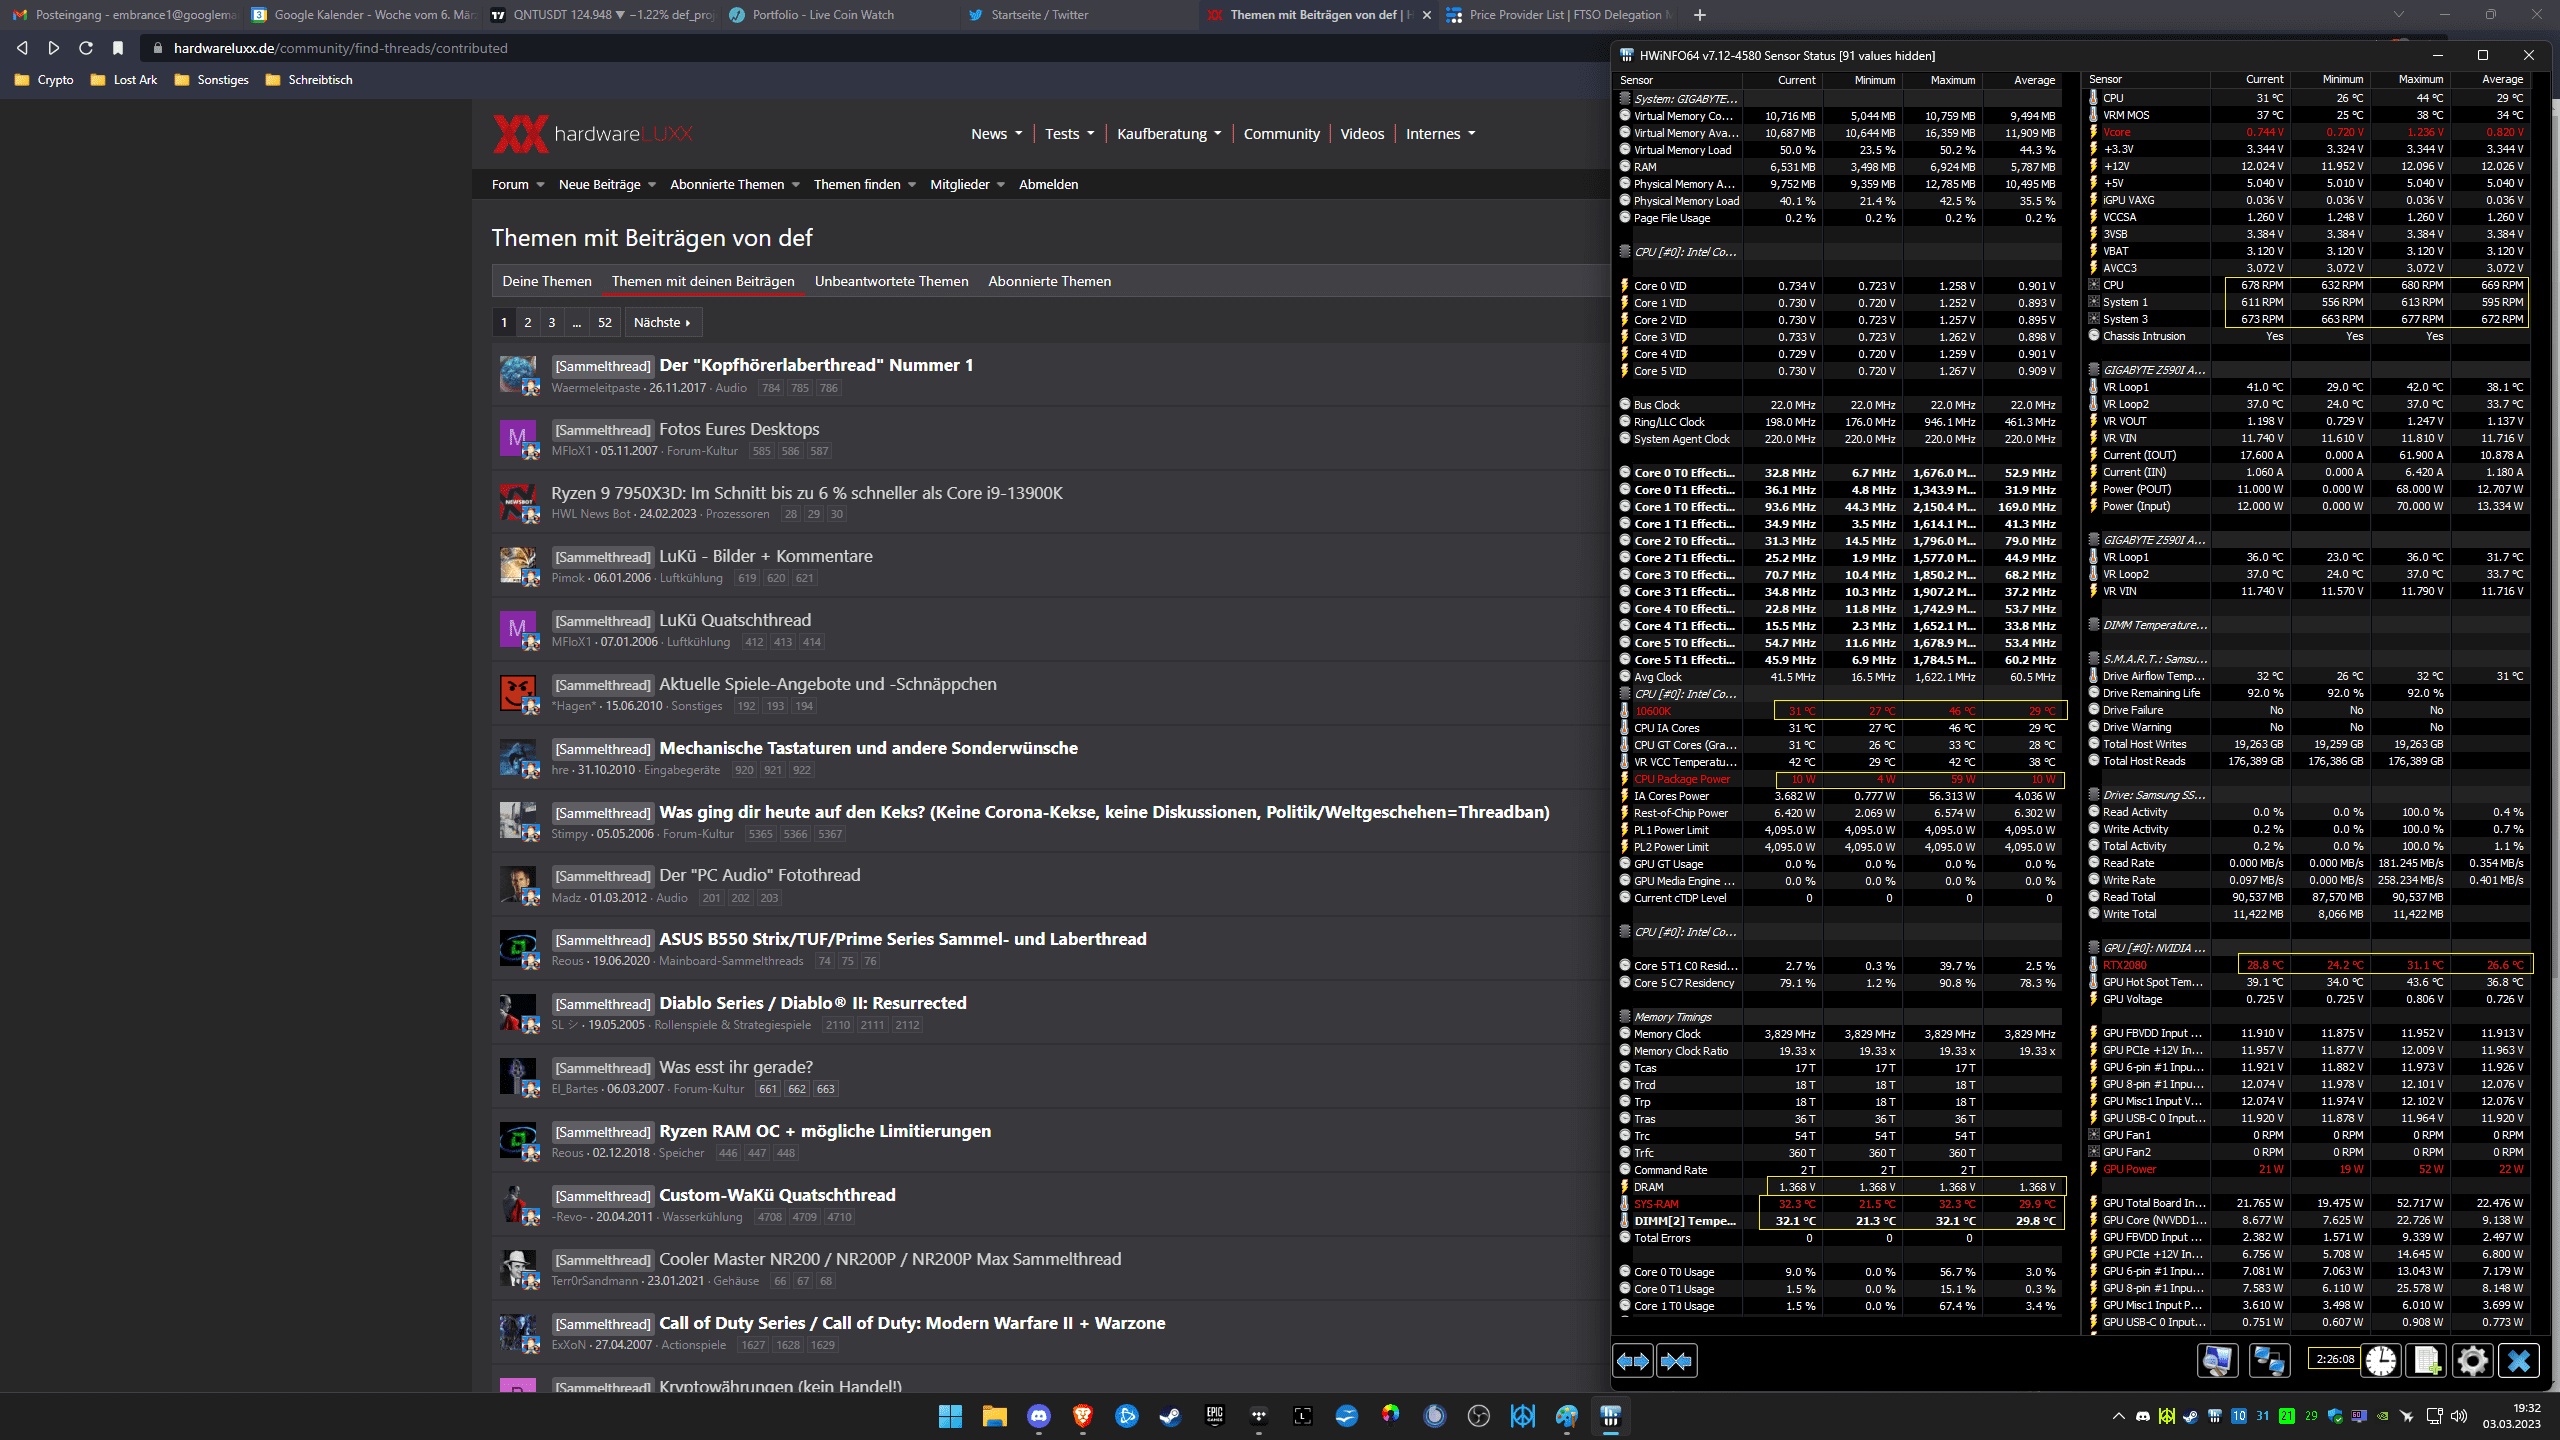
Task: Go back in the browser
Action: tap(22, 48)
